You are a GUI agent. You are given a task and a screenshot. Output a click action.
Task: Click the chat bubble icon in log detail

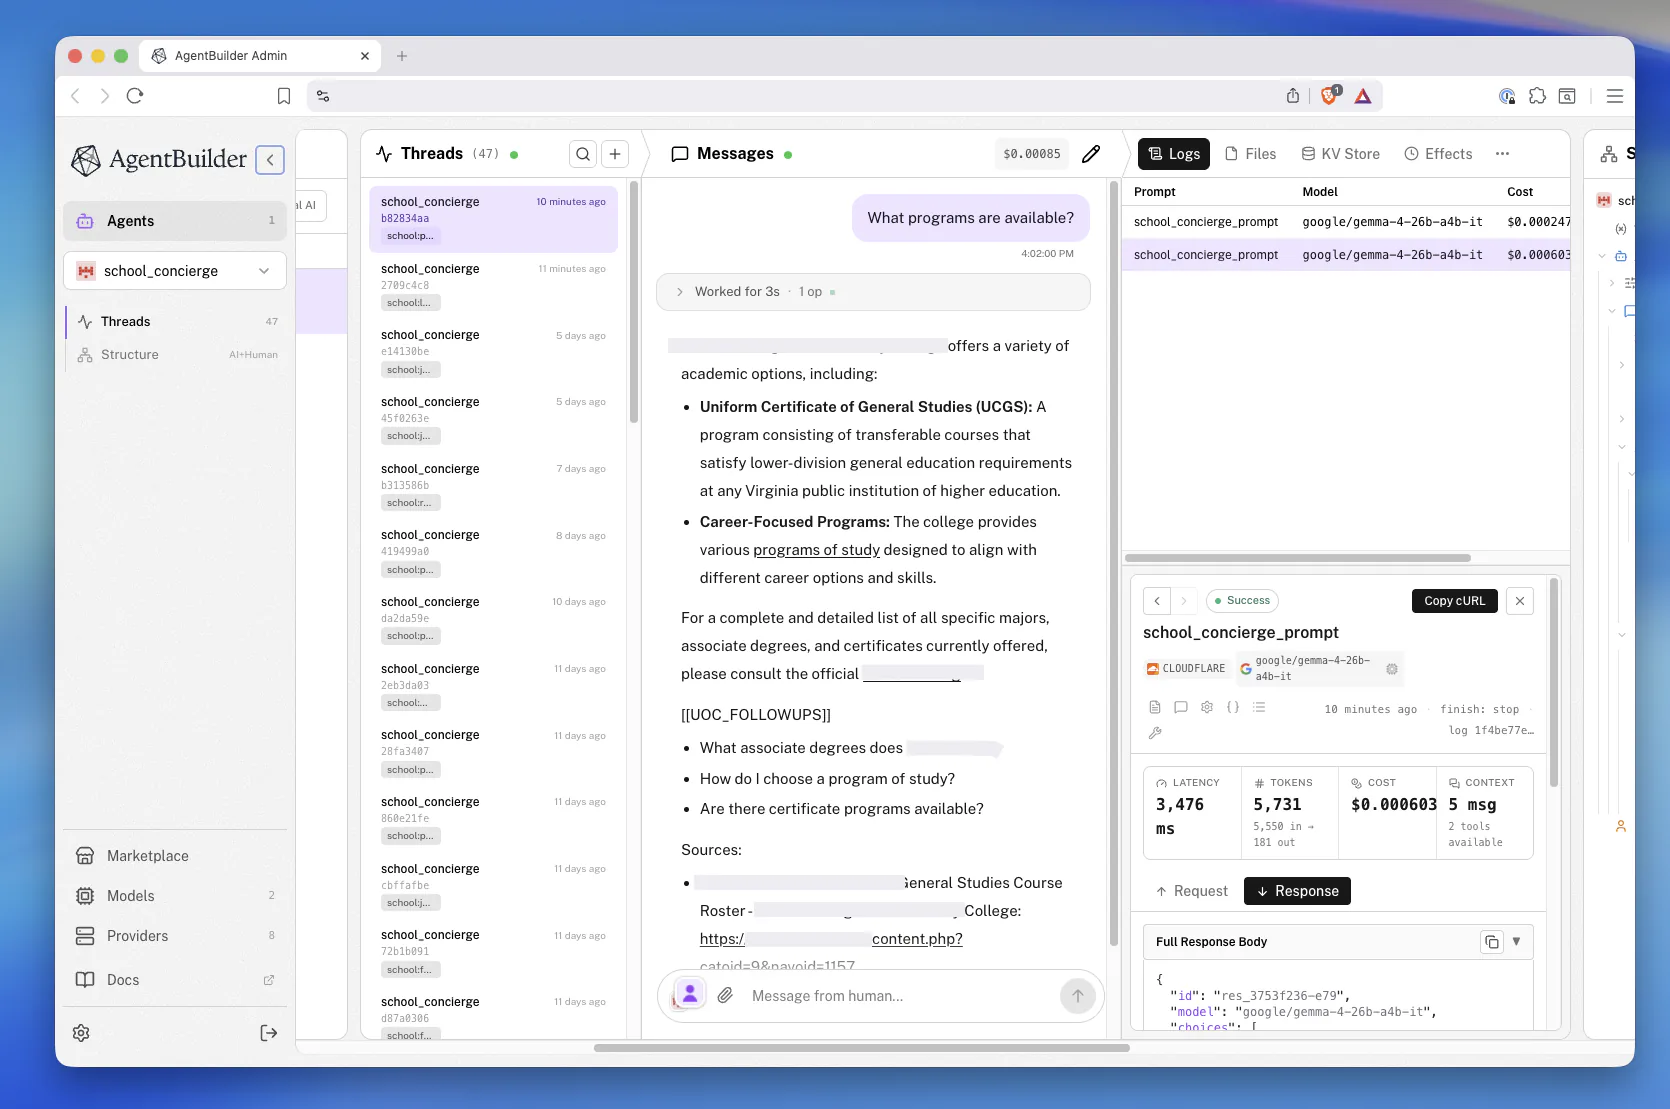click(x=1181, y=707)
